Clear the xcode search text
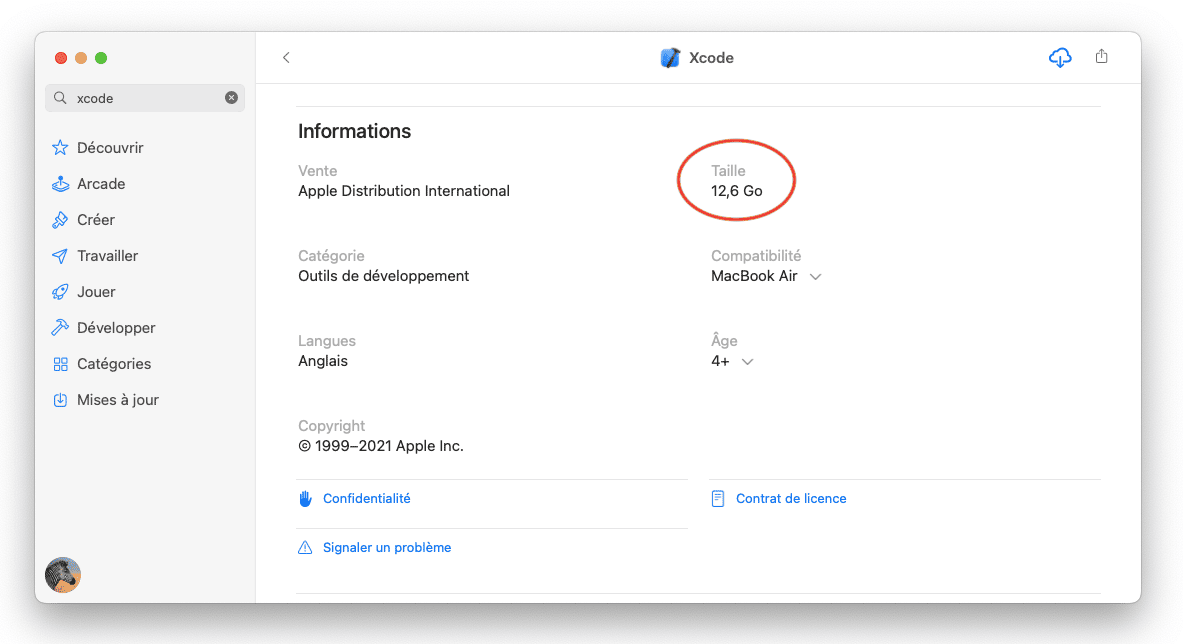The width and height of the screenshot is (1183, 644). tap(232, 98)
